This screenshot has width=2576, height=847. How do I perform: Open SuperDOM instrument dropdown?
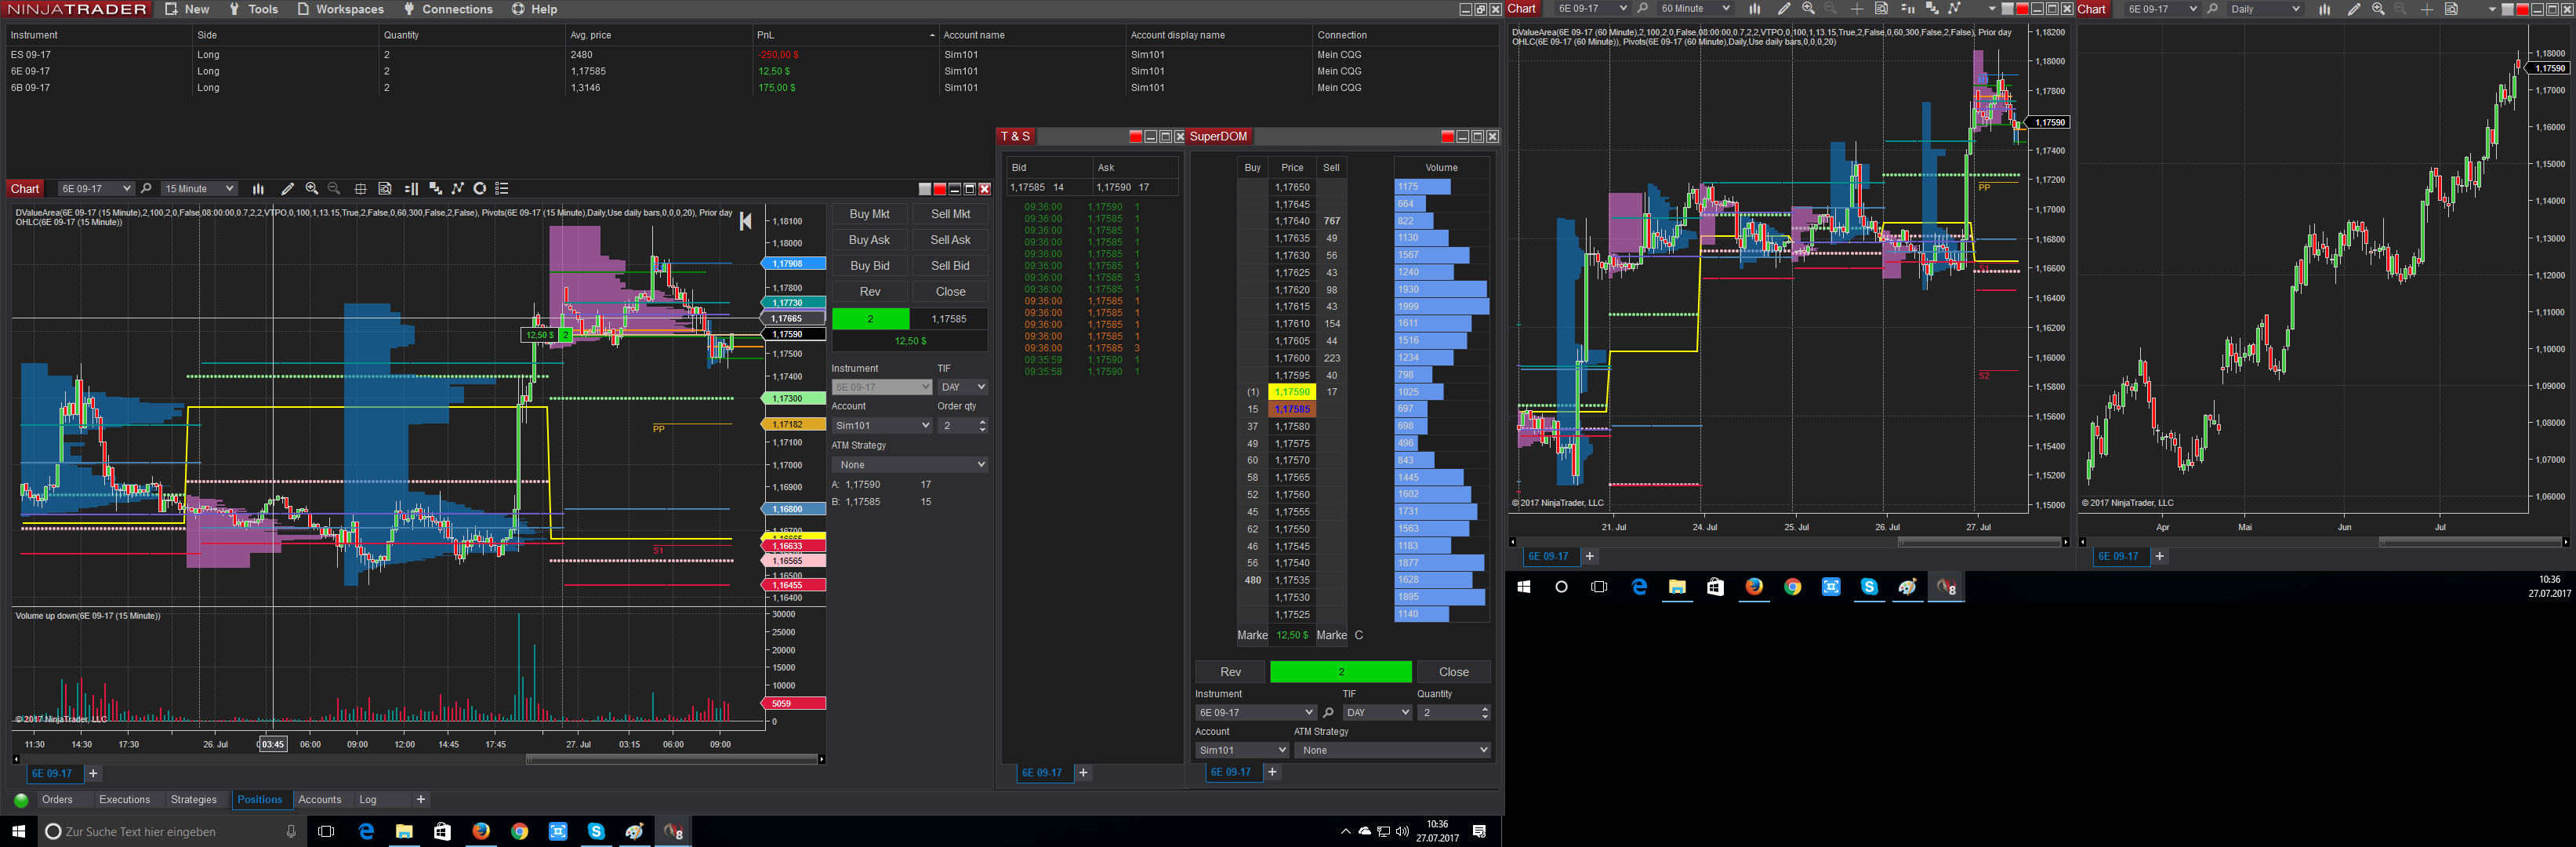coord(1255,712)
